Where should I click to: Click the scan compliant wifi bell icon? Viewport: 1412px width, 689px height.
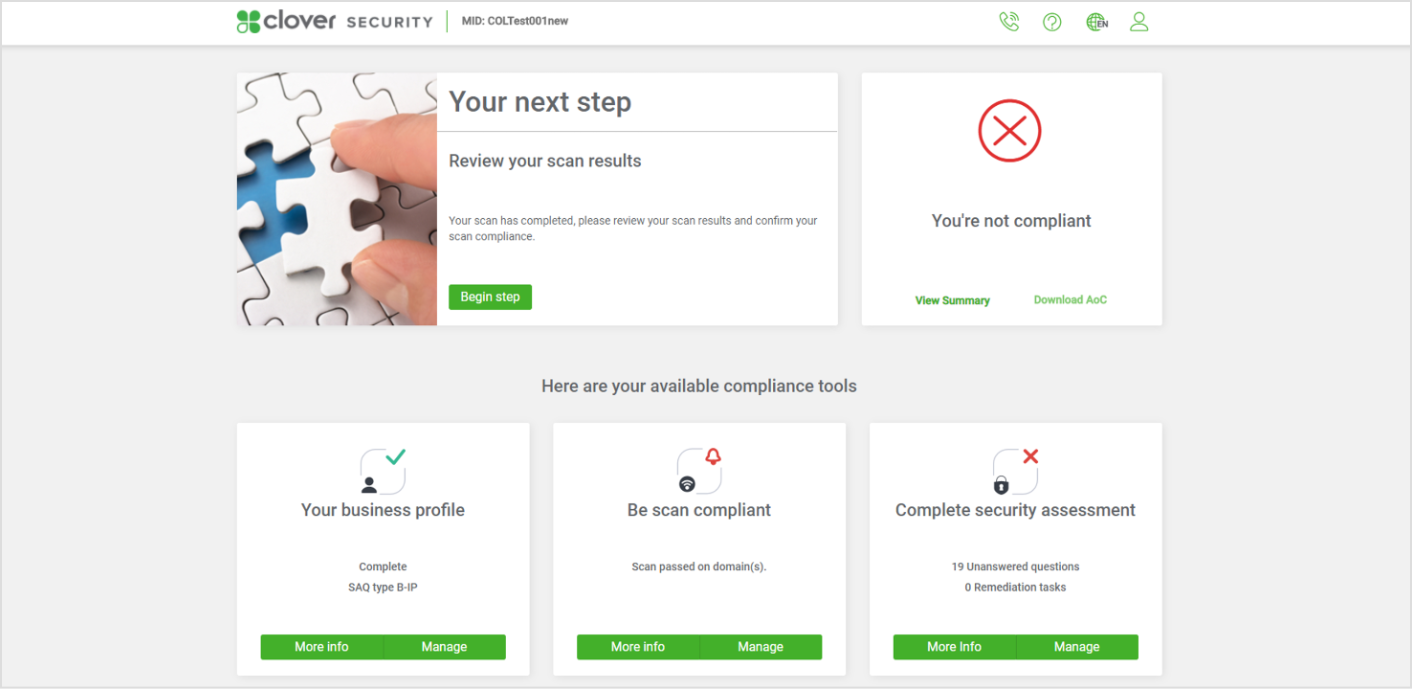(x=699, y=471)
